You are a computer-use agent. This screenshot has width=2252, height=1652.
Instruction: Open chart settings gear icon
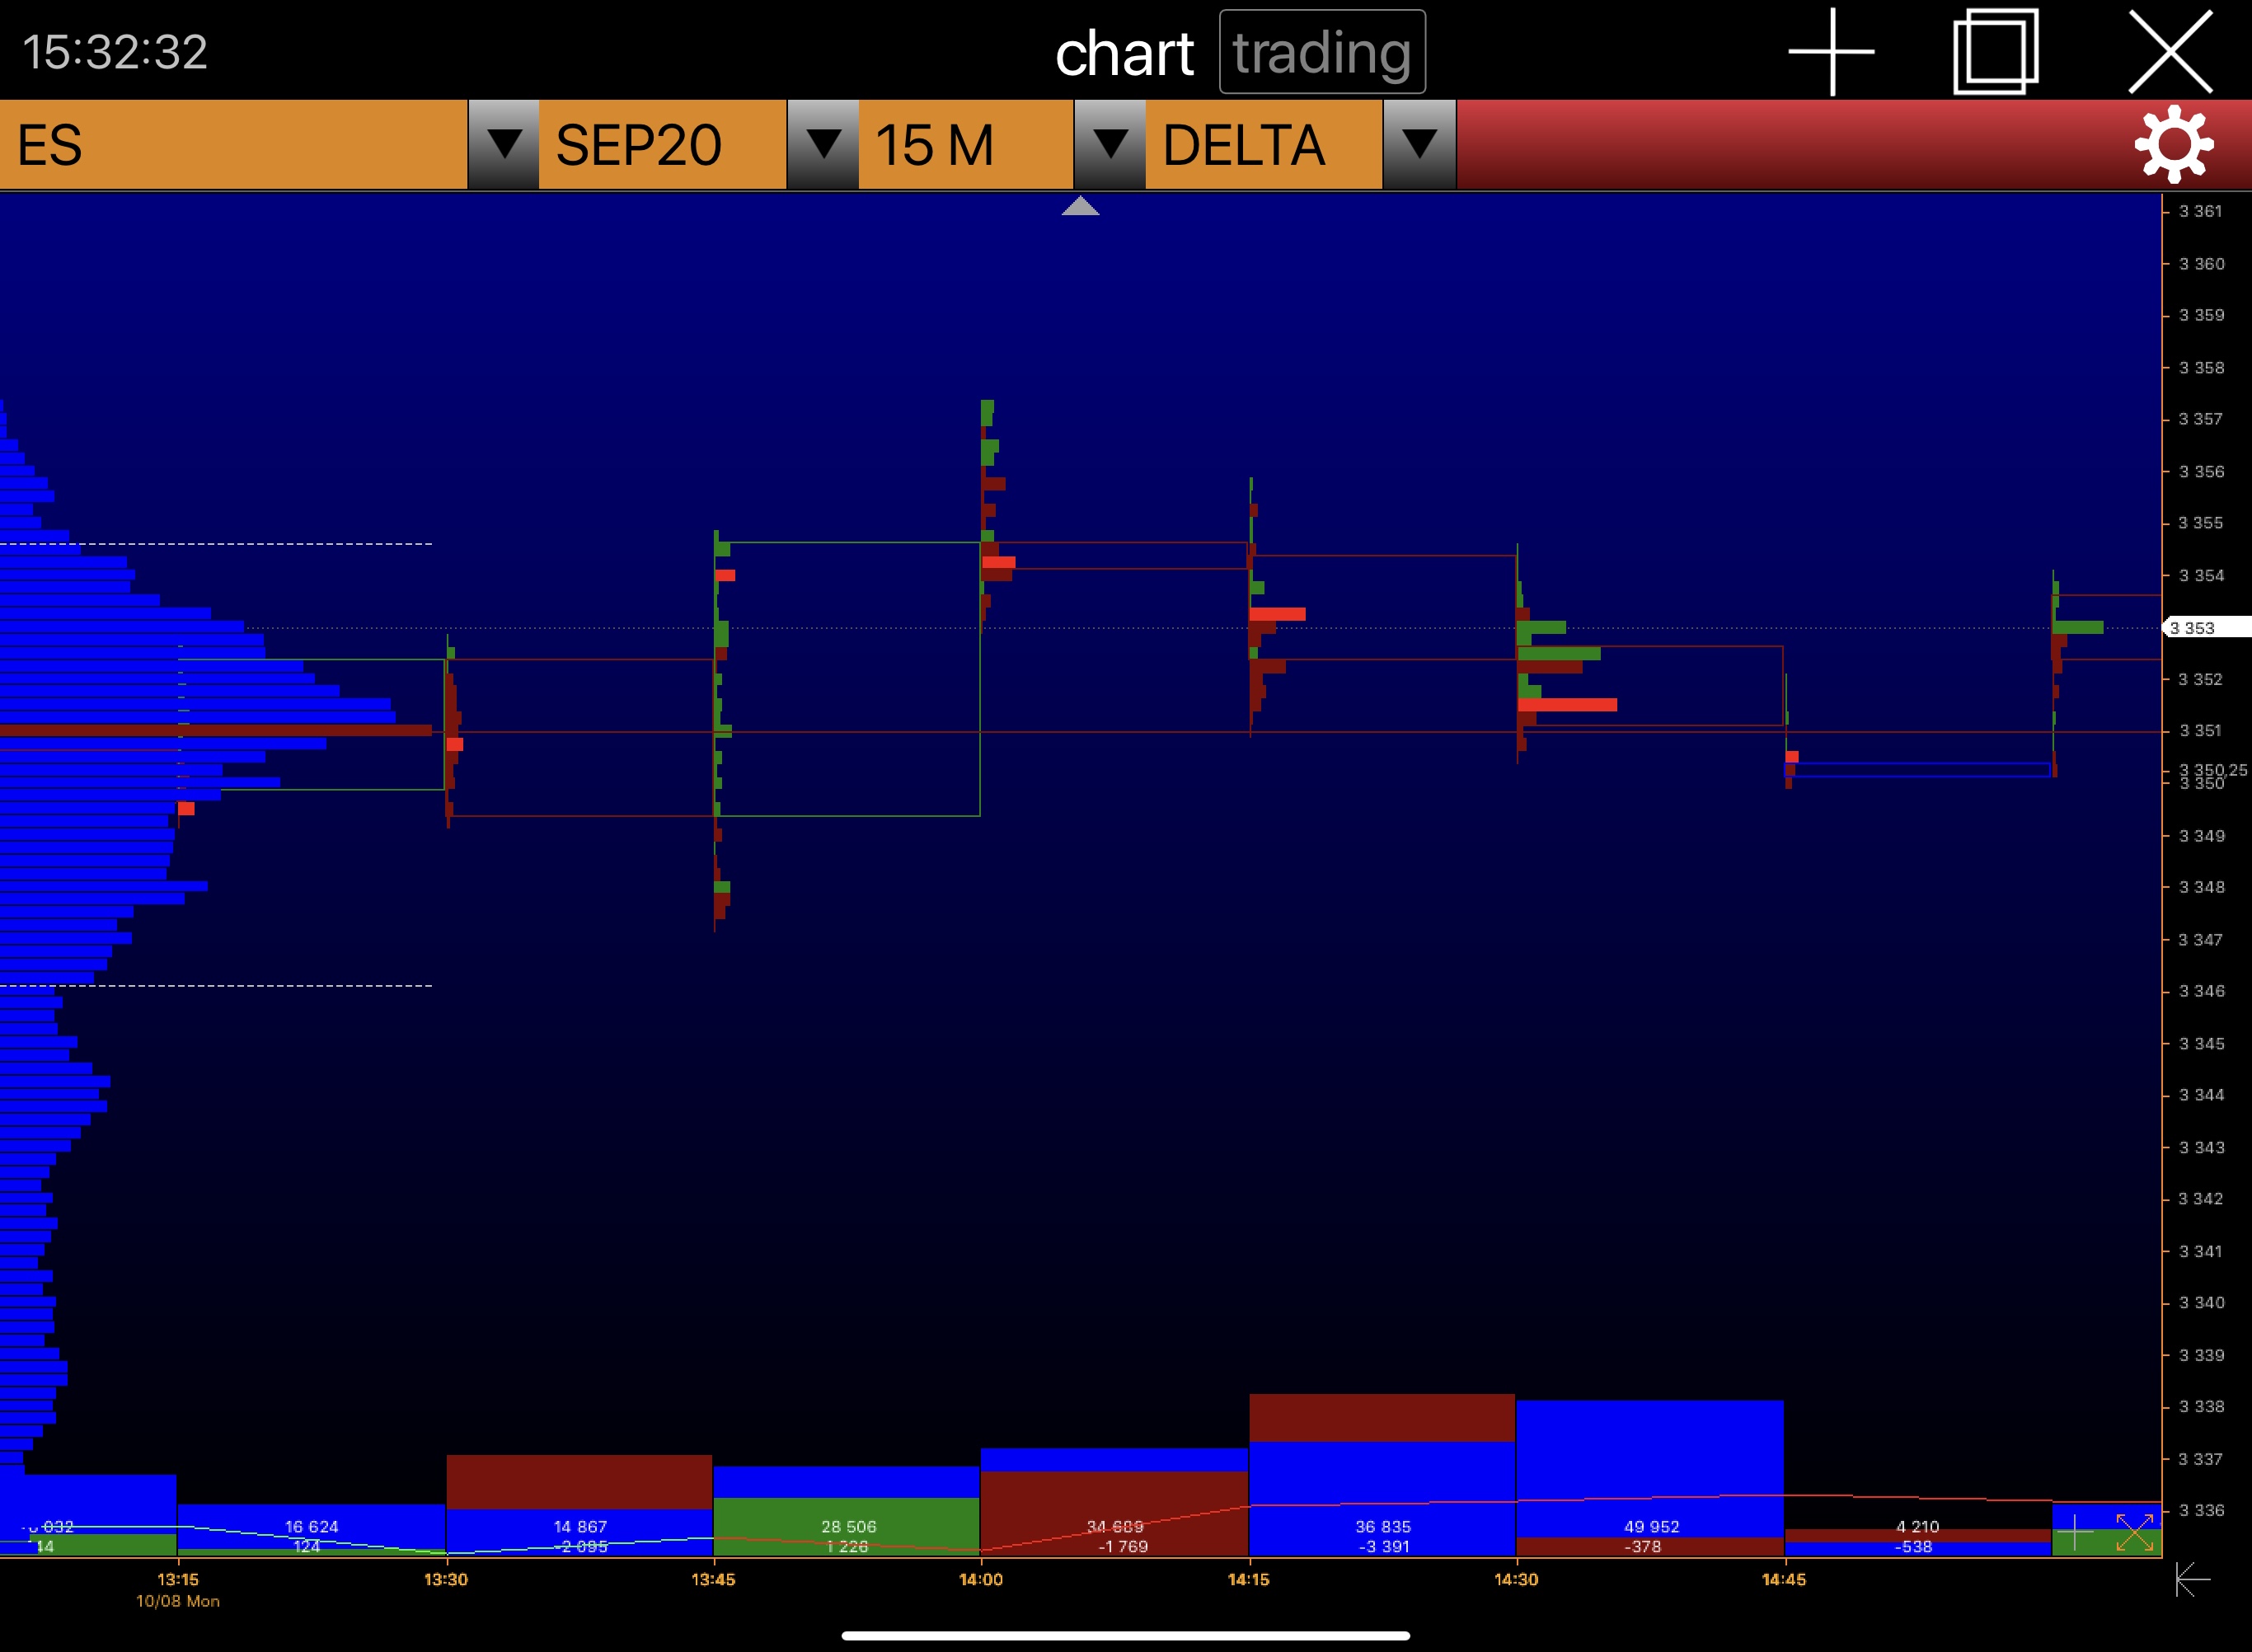pyautogui.click(x=2174, y=145)
